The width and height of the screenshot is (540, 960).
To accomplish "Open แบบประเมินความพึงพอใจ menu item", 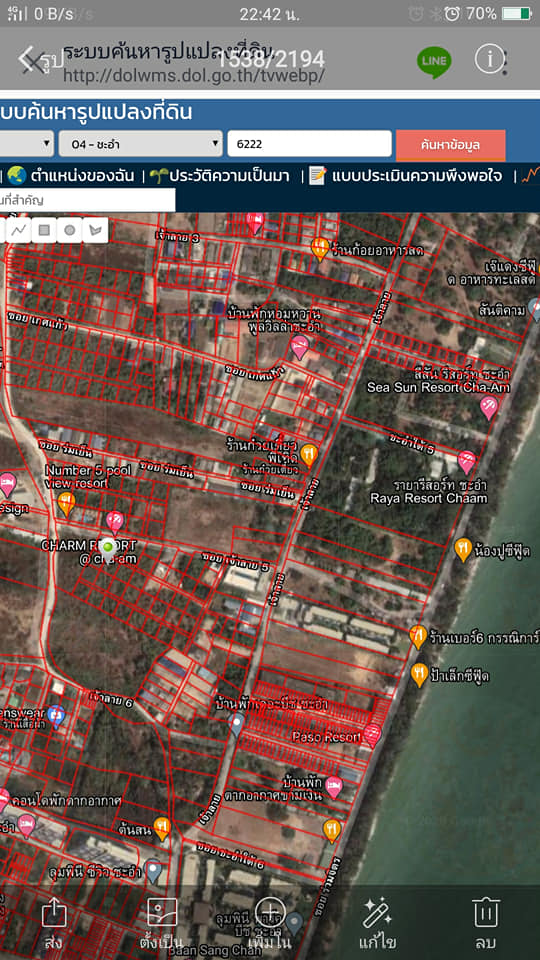I will tap(416, 176).
